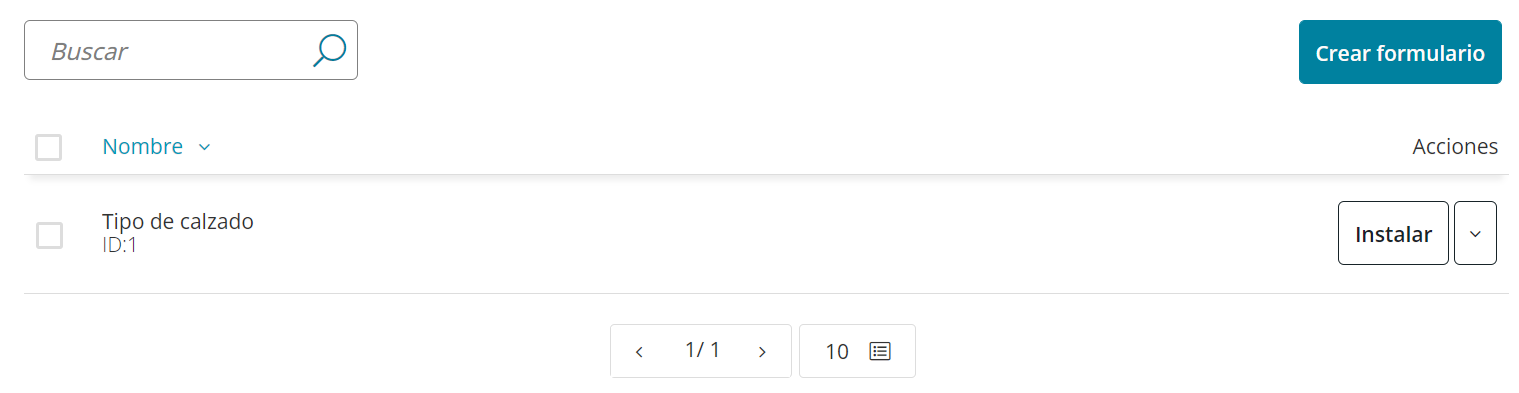Click the Instalar button
1519x393 pixels.
[1393, 233]
